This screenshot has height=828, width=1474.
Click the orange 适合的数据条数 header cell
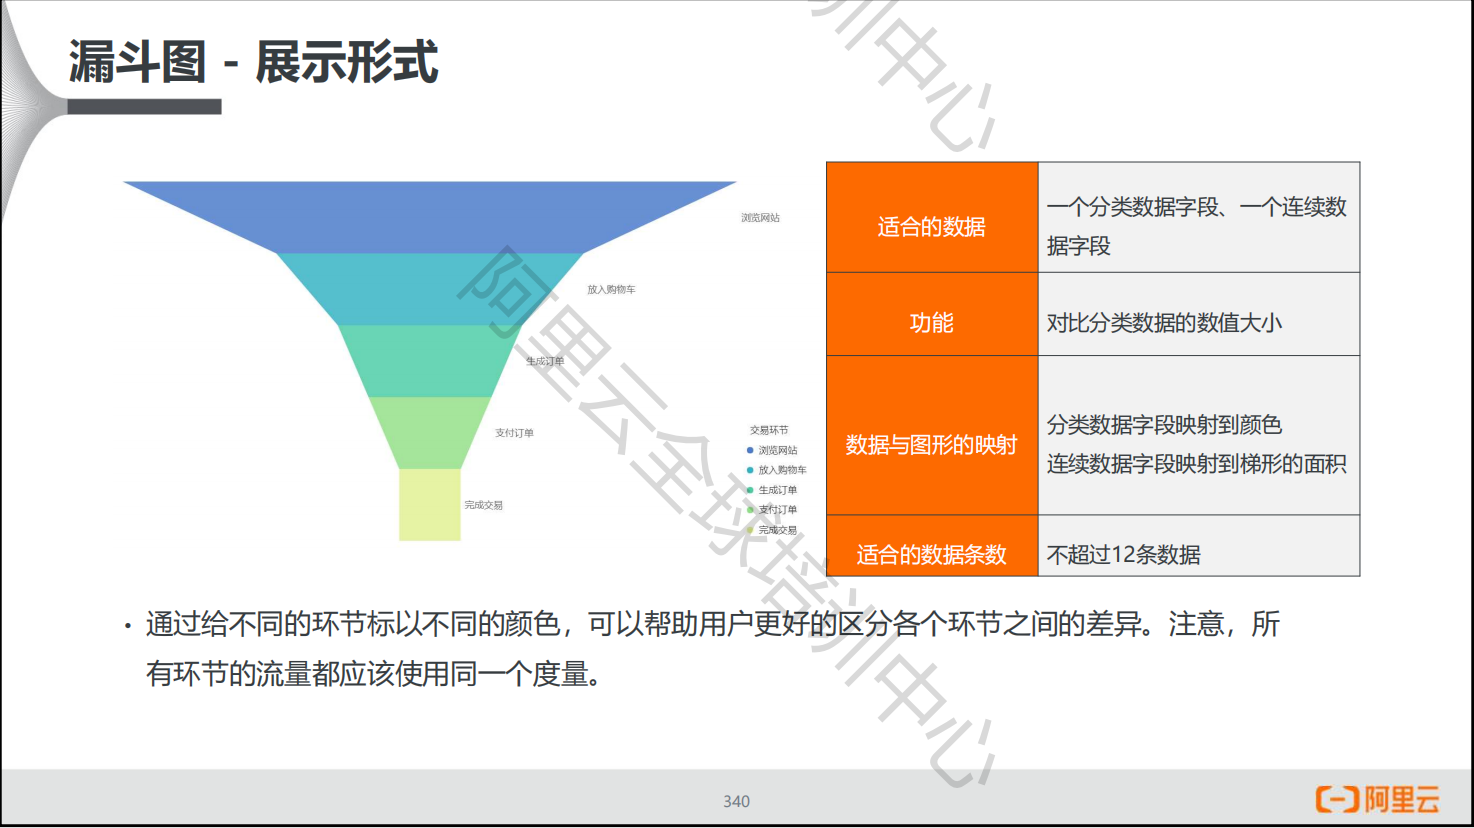[932, 546]
